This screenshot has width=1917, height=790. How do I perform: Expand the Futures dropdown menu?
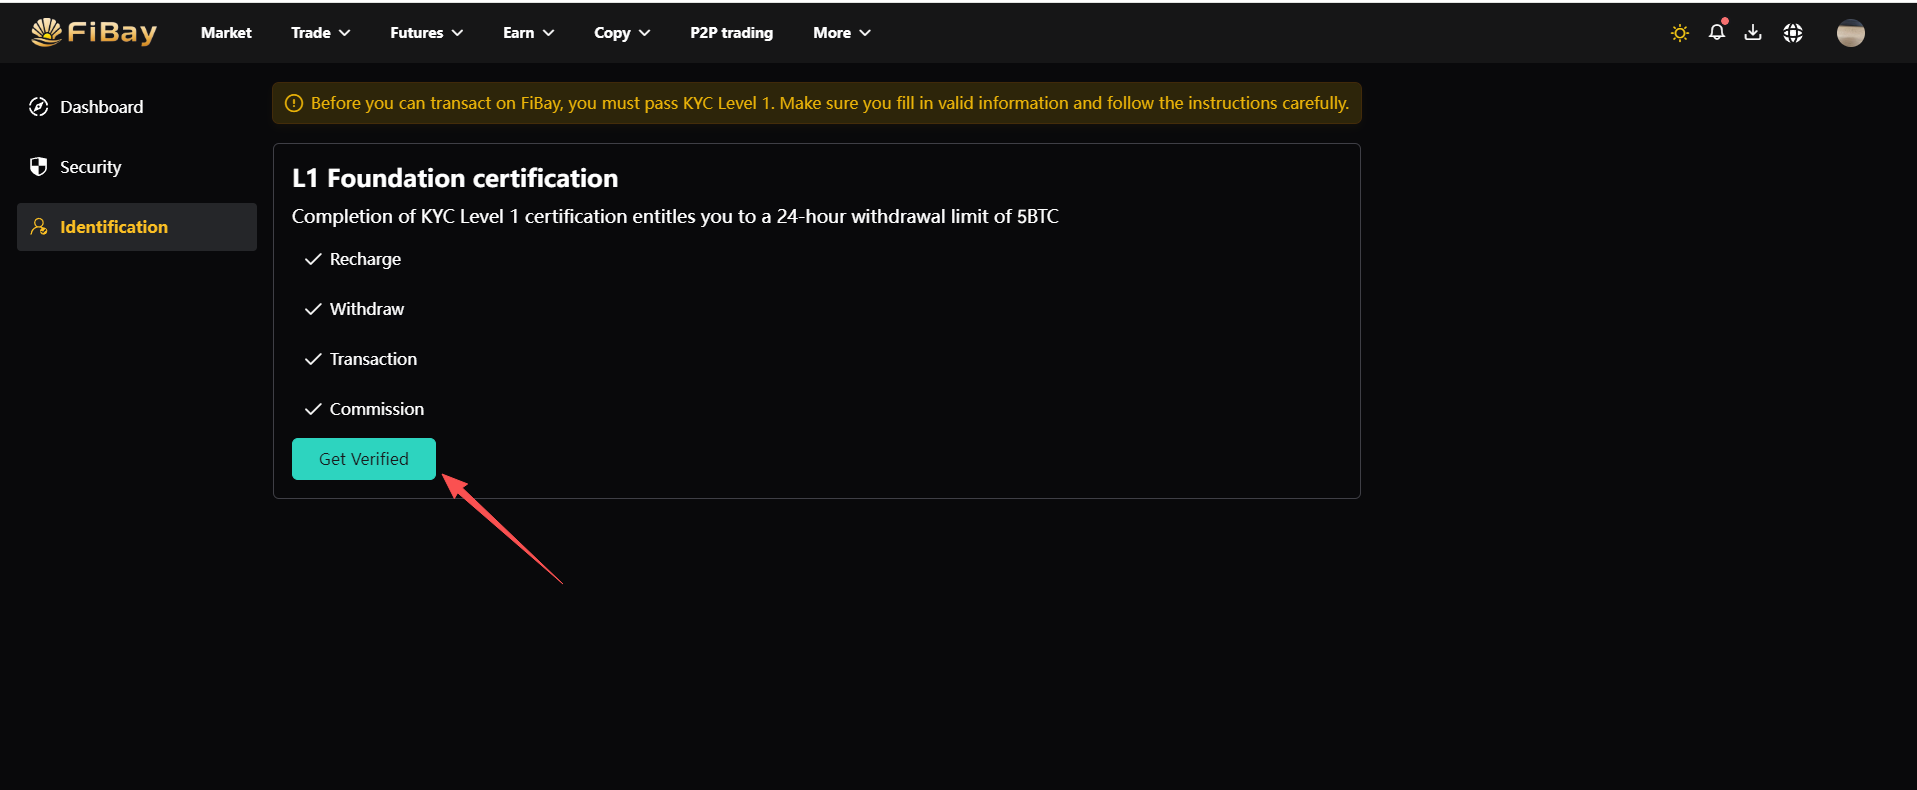click(426, 33)
